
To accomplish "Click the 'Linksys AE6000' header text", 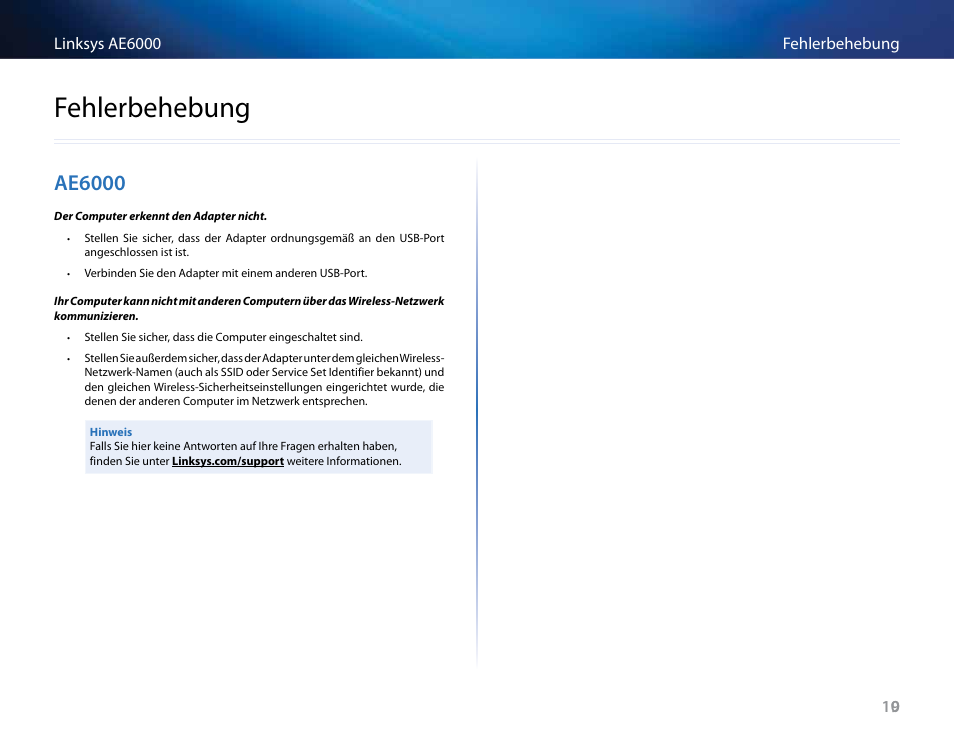I will 107,44.
